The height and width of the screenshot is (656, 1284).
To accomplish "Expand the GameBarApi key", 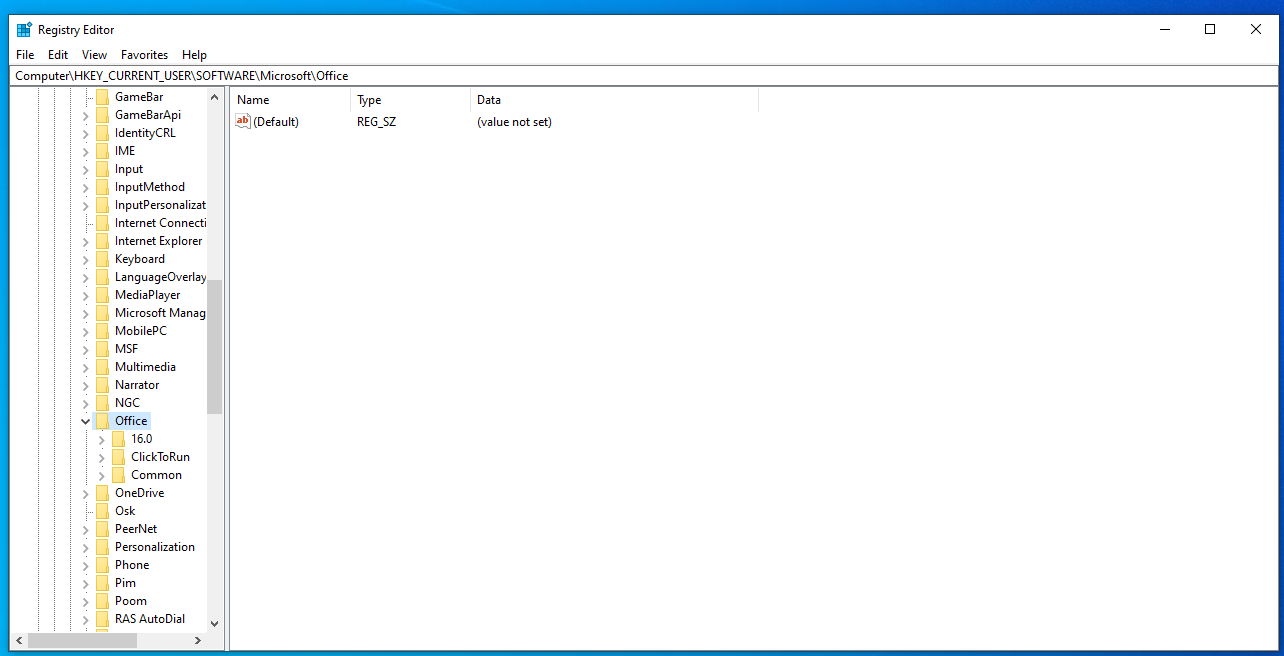I will coord(85,115).
